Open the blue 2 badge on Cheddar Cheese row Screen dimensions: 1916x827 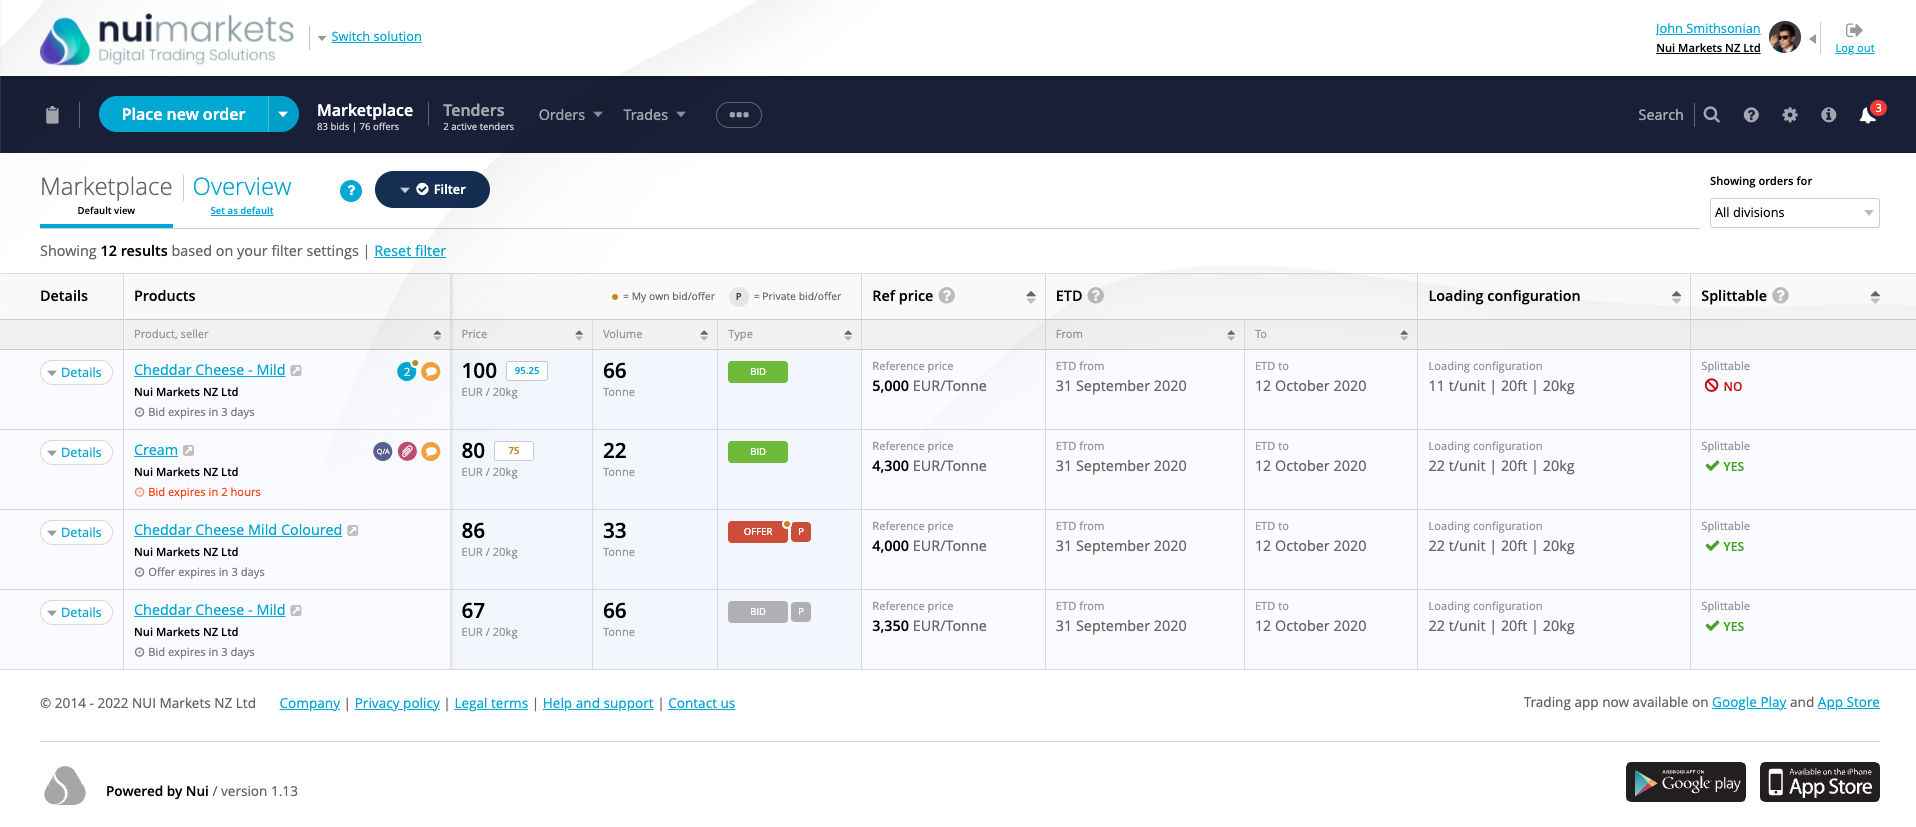pyautogui.click(x=407, y=371)
